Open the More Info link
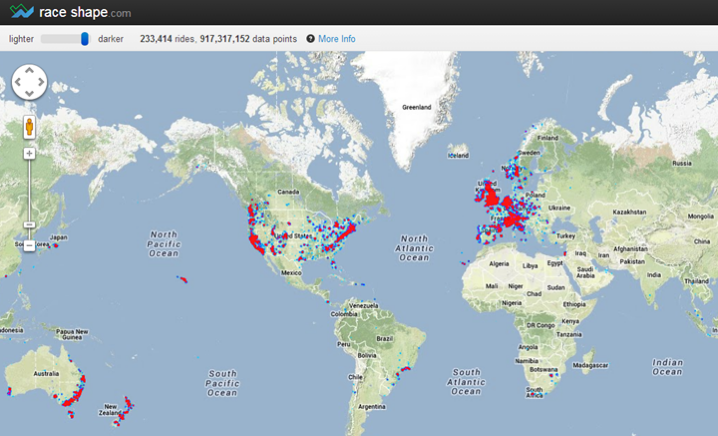 (x=336, y=39)
